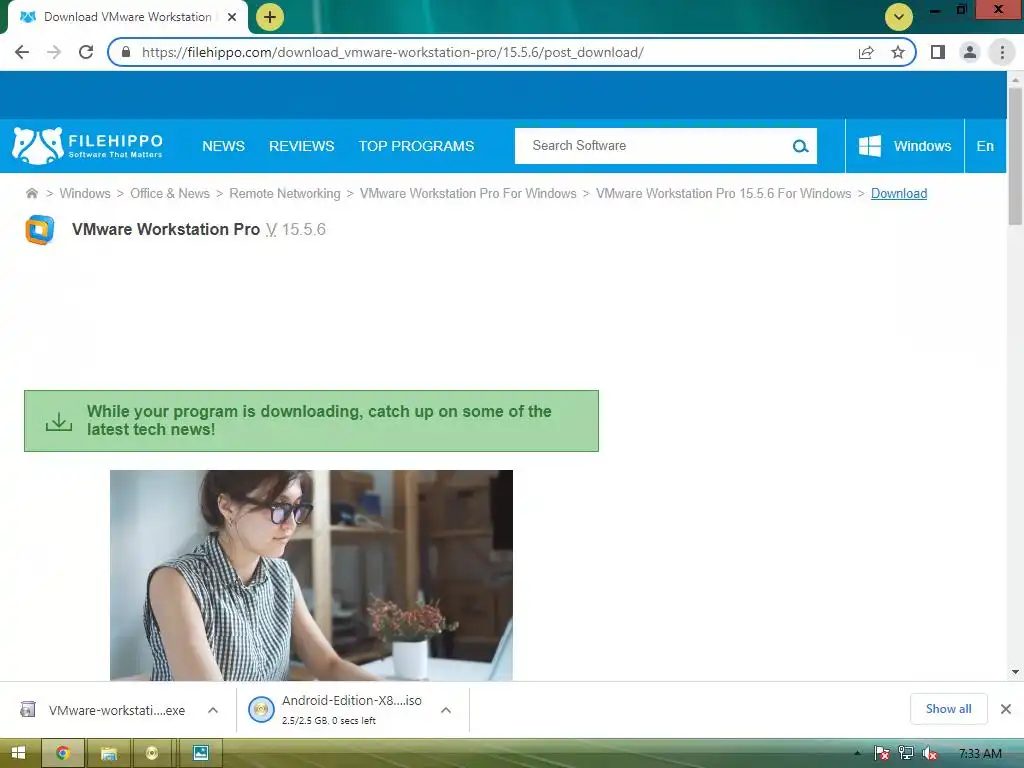Click the FileHippo logo
This screenshot has height=768, width=1024.
pos(88,146)
